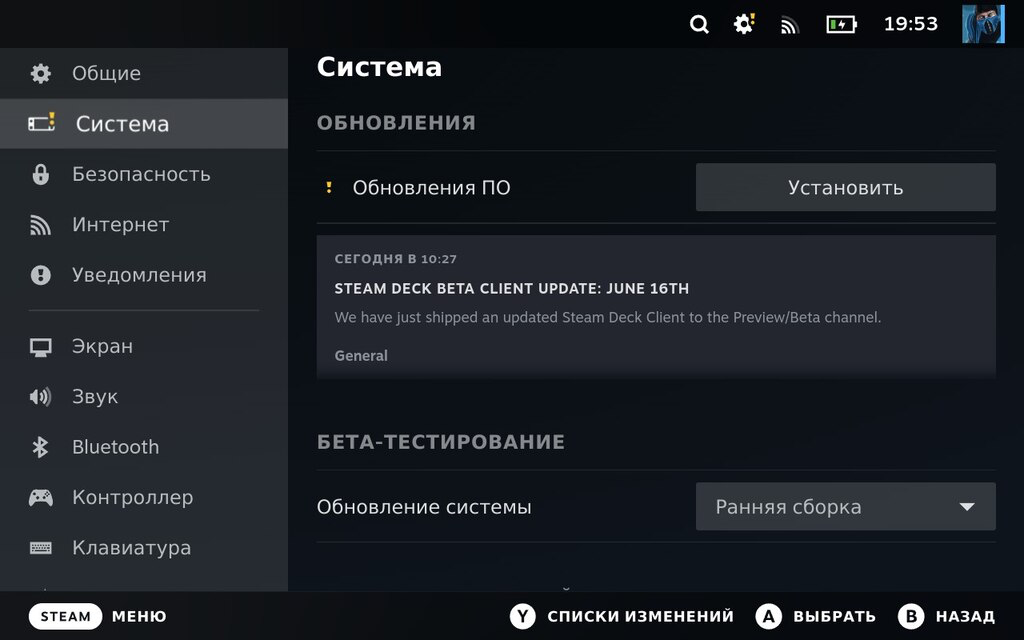The width and height of the screenshot is (1024, 640).
Task: Click the battery charging indicator
Action: (x=841, y=24)
